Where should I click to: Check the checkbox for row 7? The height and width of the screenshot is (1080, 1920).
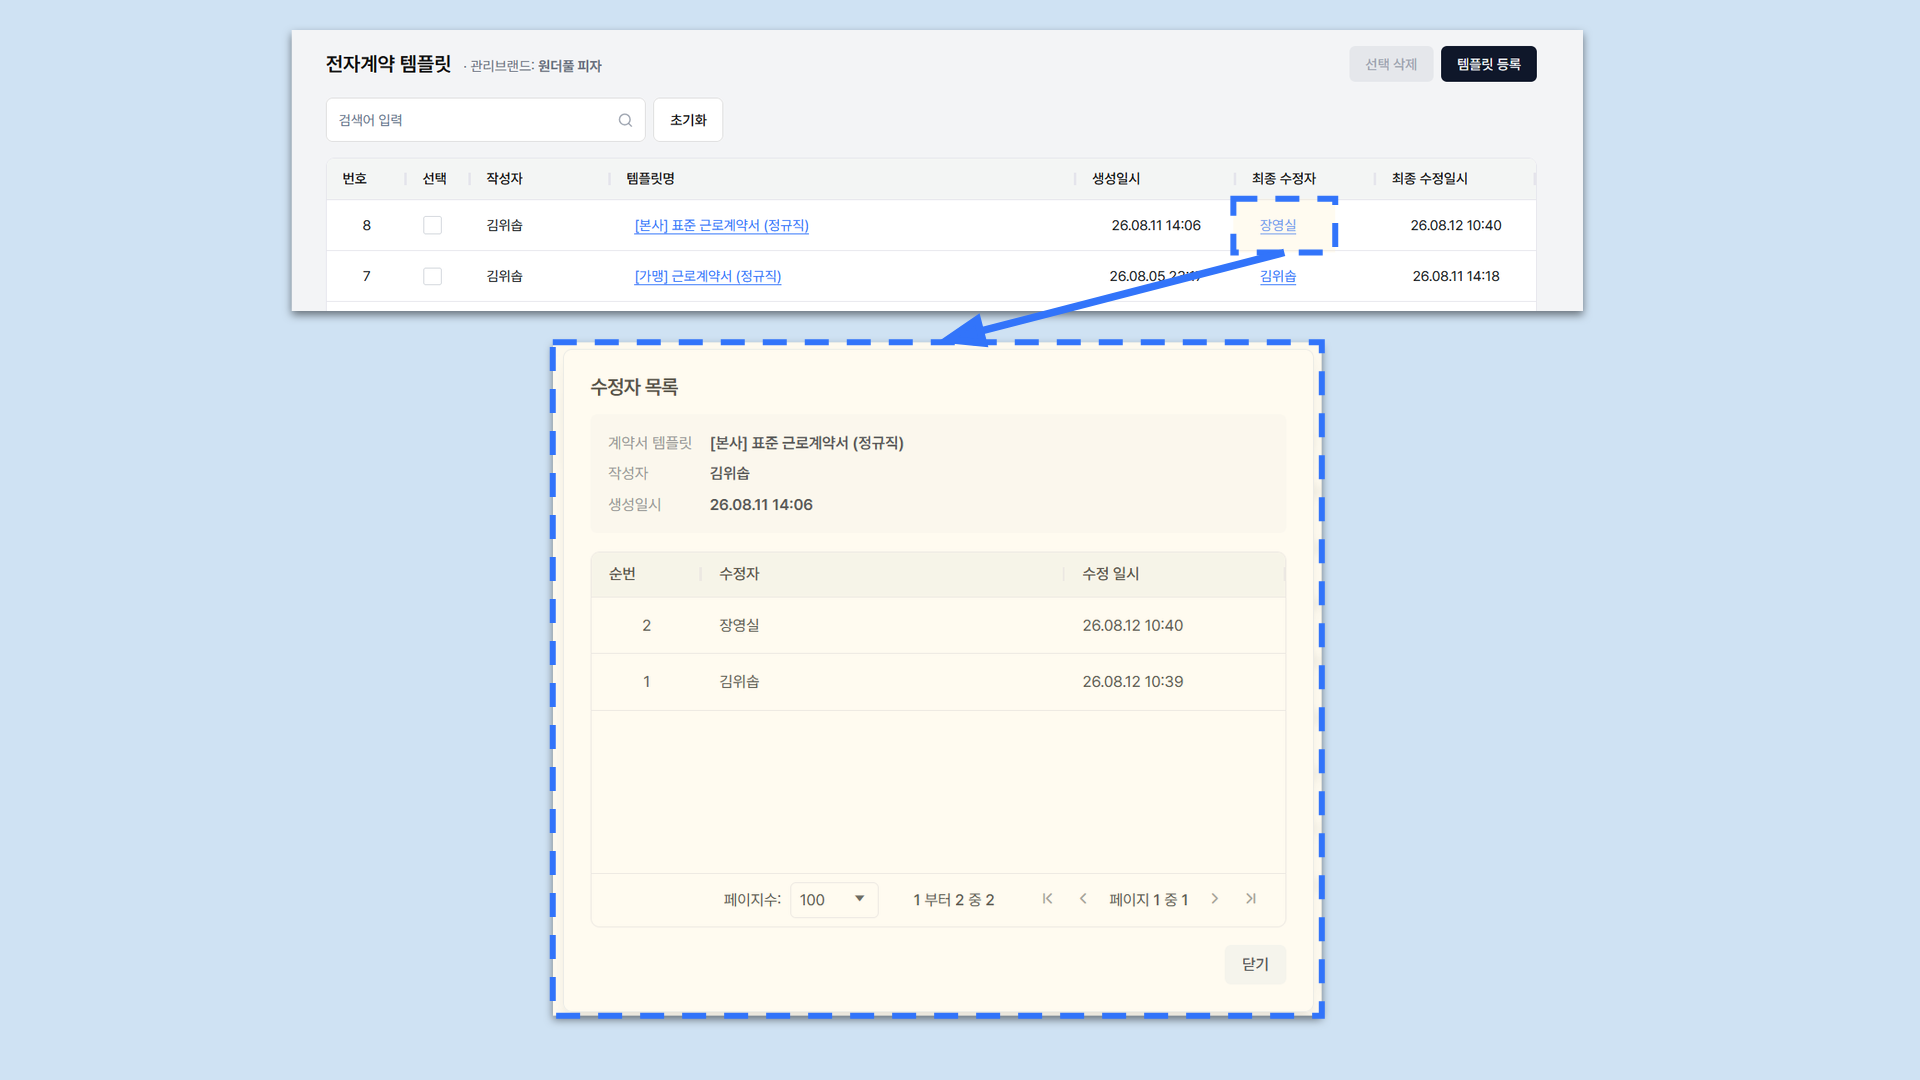432,276
